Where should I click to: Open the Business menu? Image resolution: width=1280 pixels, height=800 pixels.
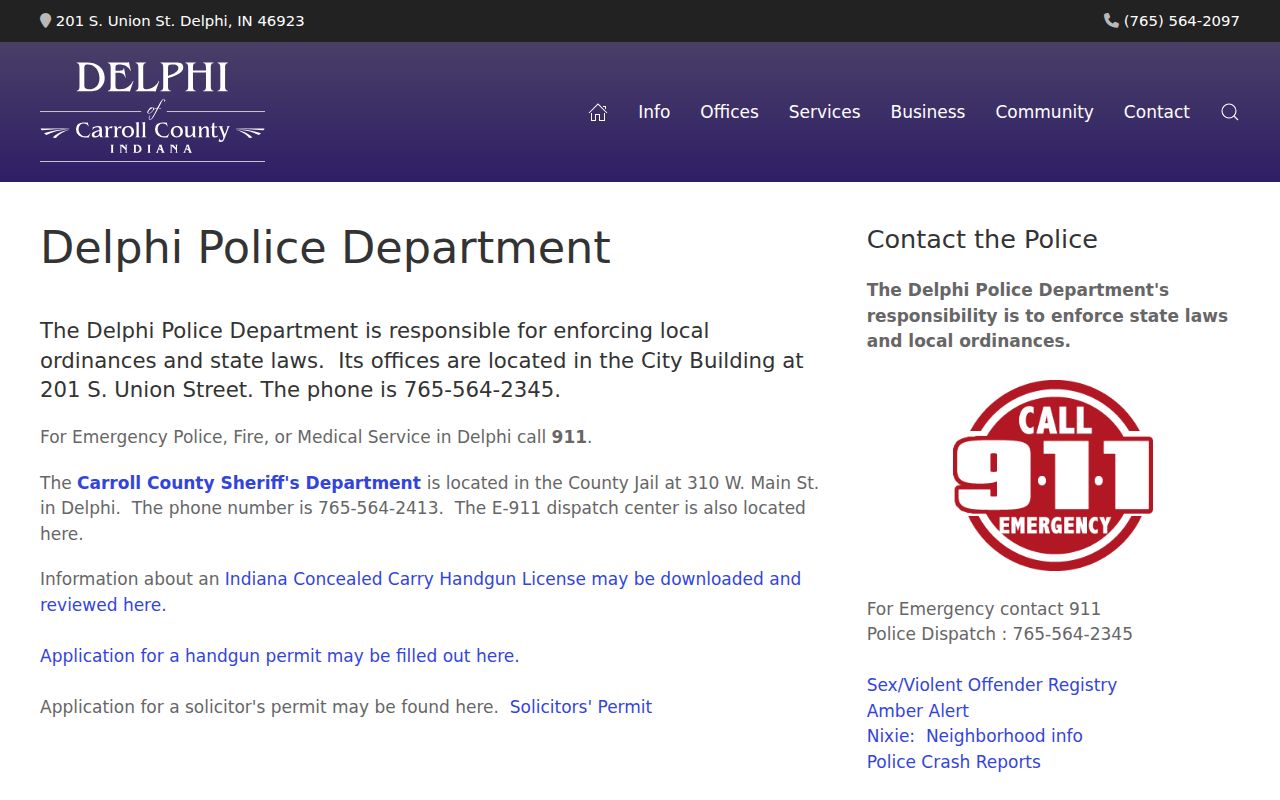click(928, 112)
